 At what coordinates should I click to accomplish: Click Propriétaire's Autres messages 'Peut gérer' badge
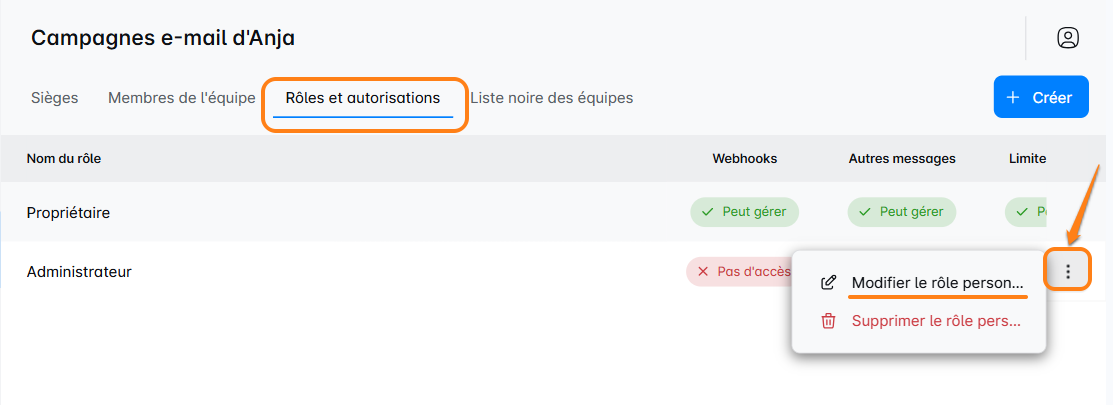[x=902, y=212]
